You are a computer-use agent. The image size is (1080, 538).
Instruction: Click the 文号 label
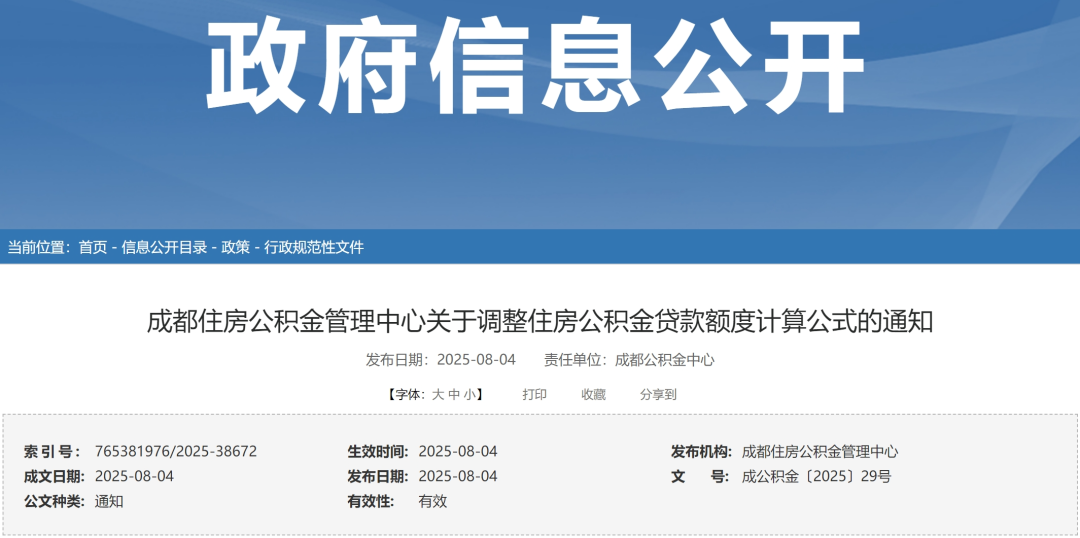pyautogui.click(x=700, y=477)
